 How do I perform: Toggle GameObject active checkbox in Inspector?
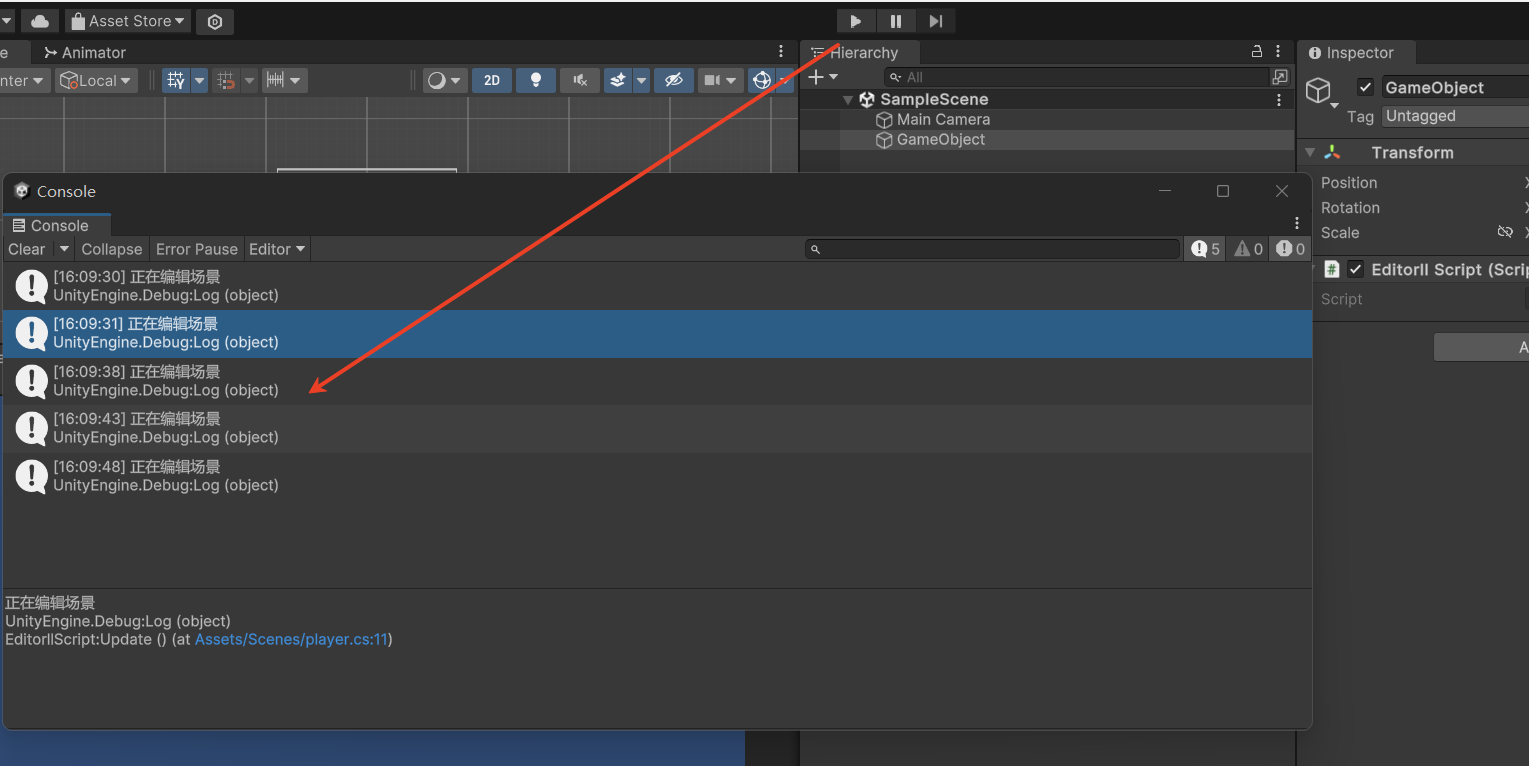tap(1365, 88)
